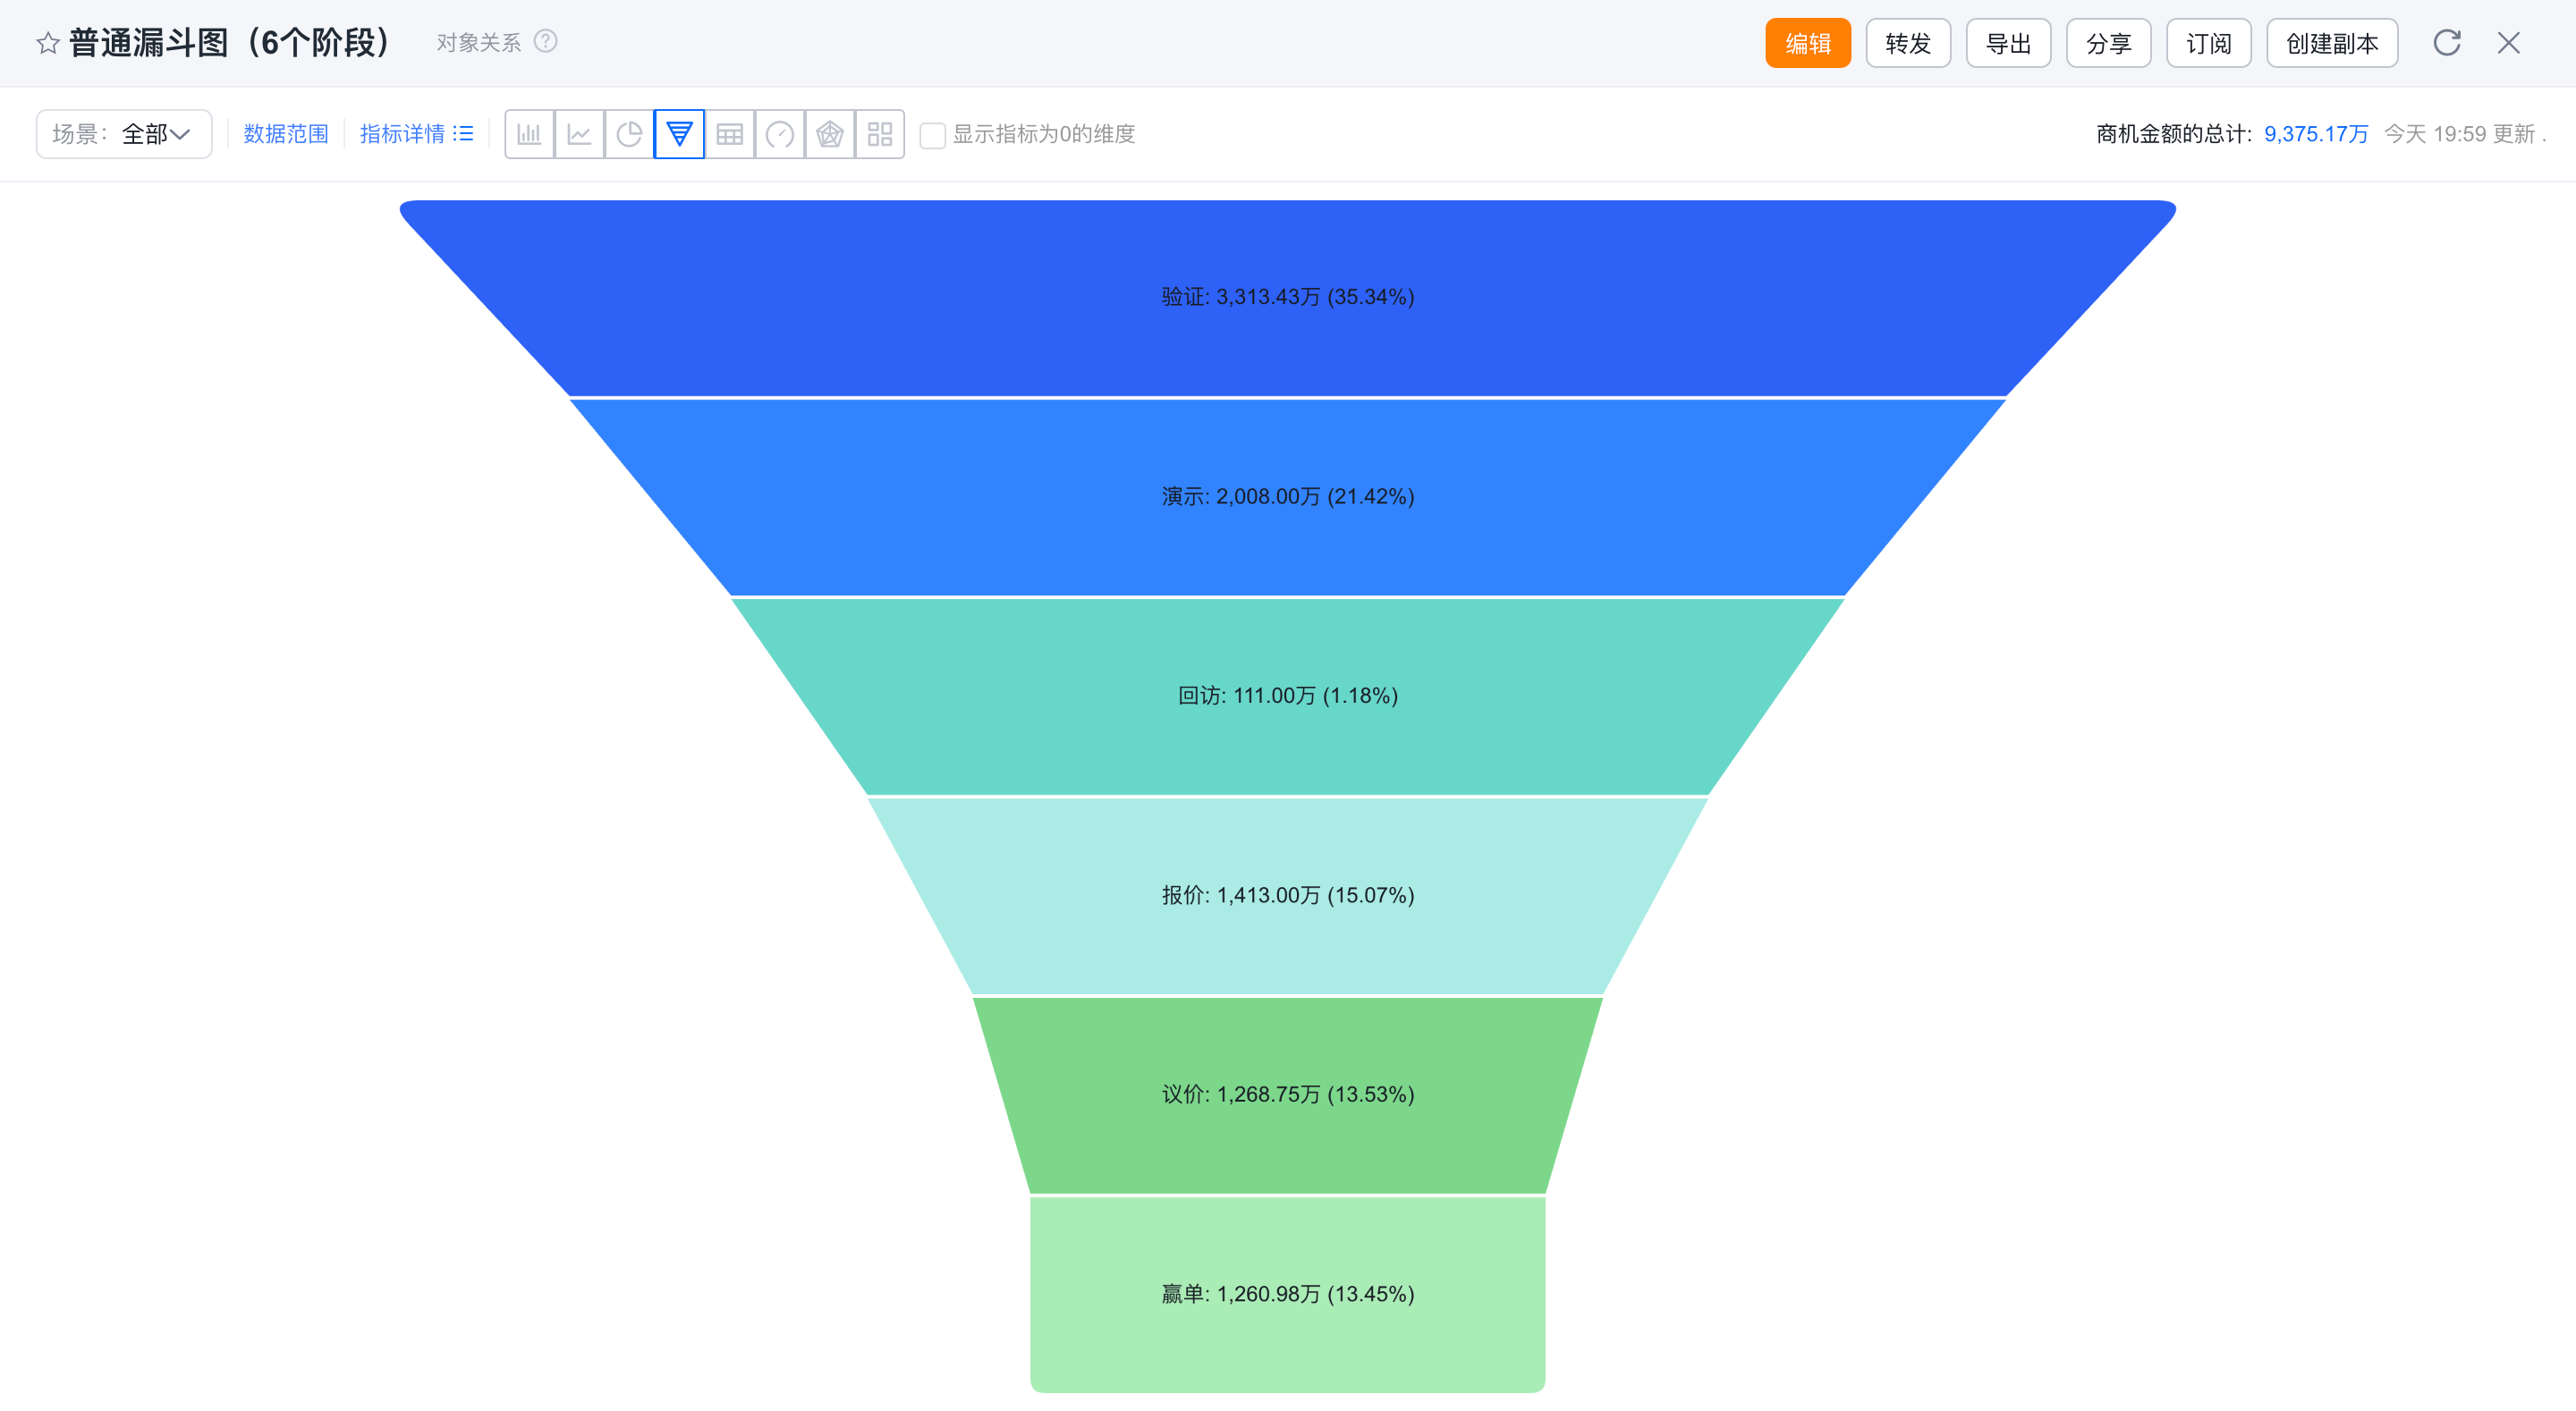Star the funnel chart as favorite
The width and height of the screenshot is (2576, 1411).
pyautogui.click(x=48, y=43)
